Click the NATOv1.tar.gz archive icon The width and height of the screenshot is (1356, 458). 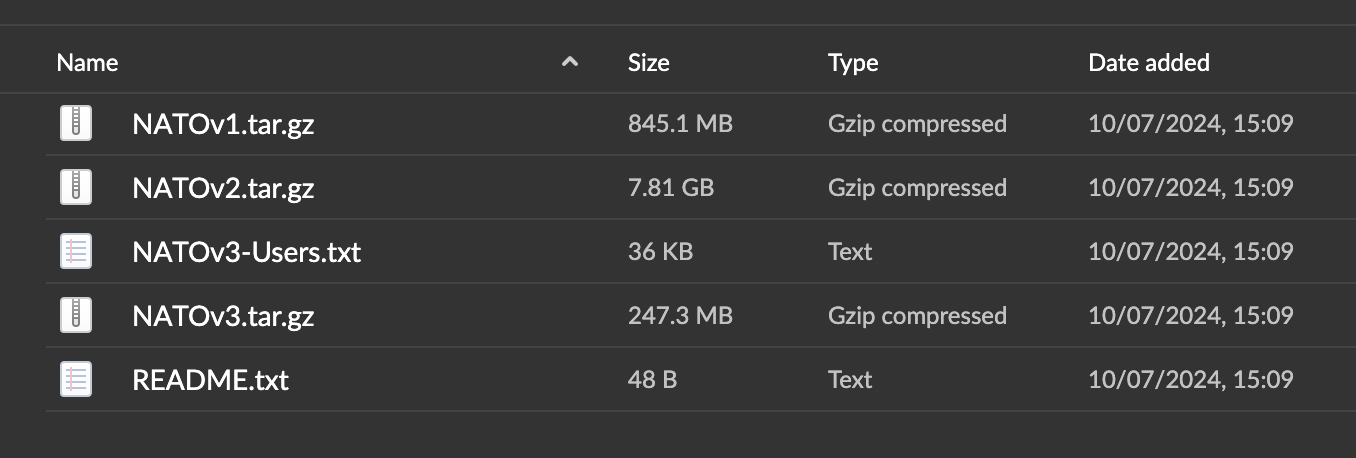pyautogui.click(x=76, y=123)
